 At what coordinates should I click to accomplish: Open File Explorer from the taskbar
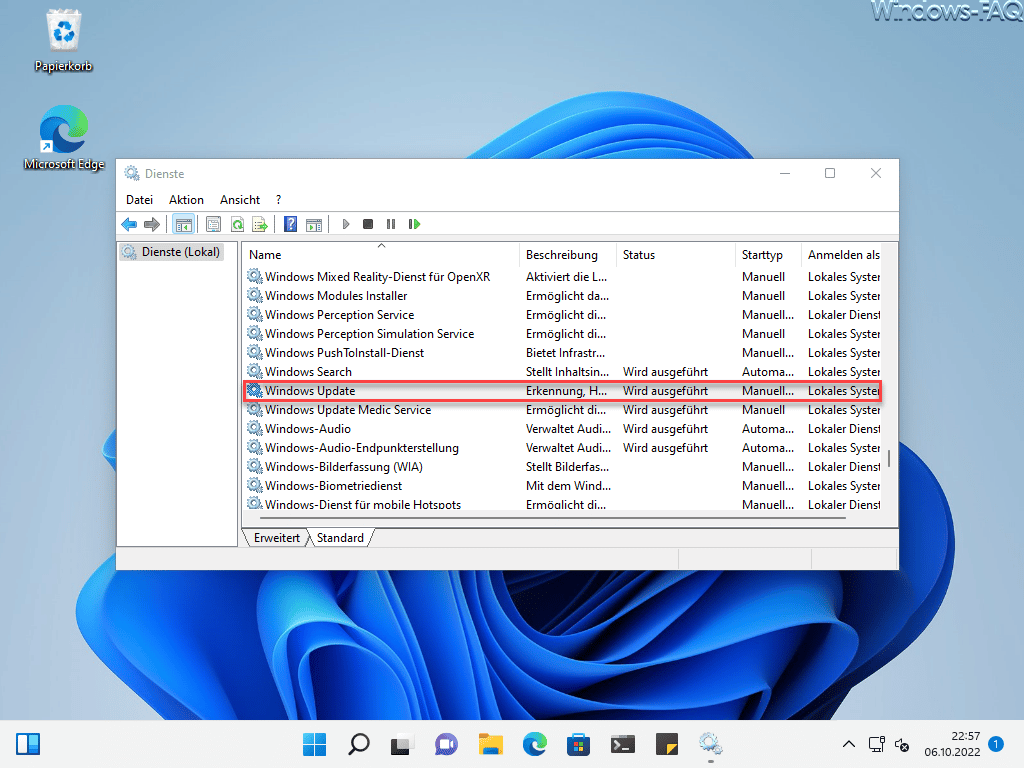click(490, 744)
